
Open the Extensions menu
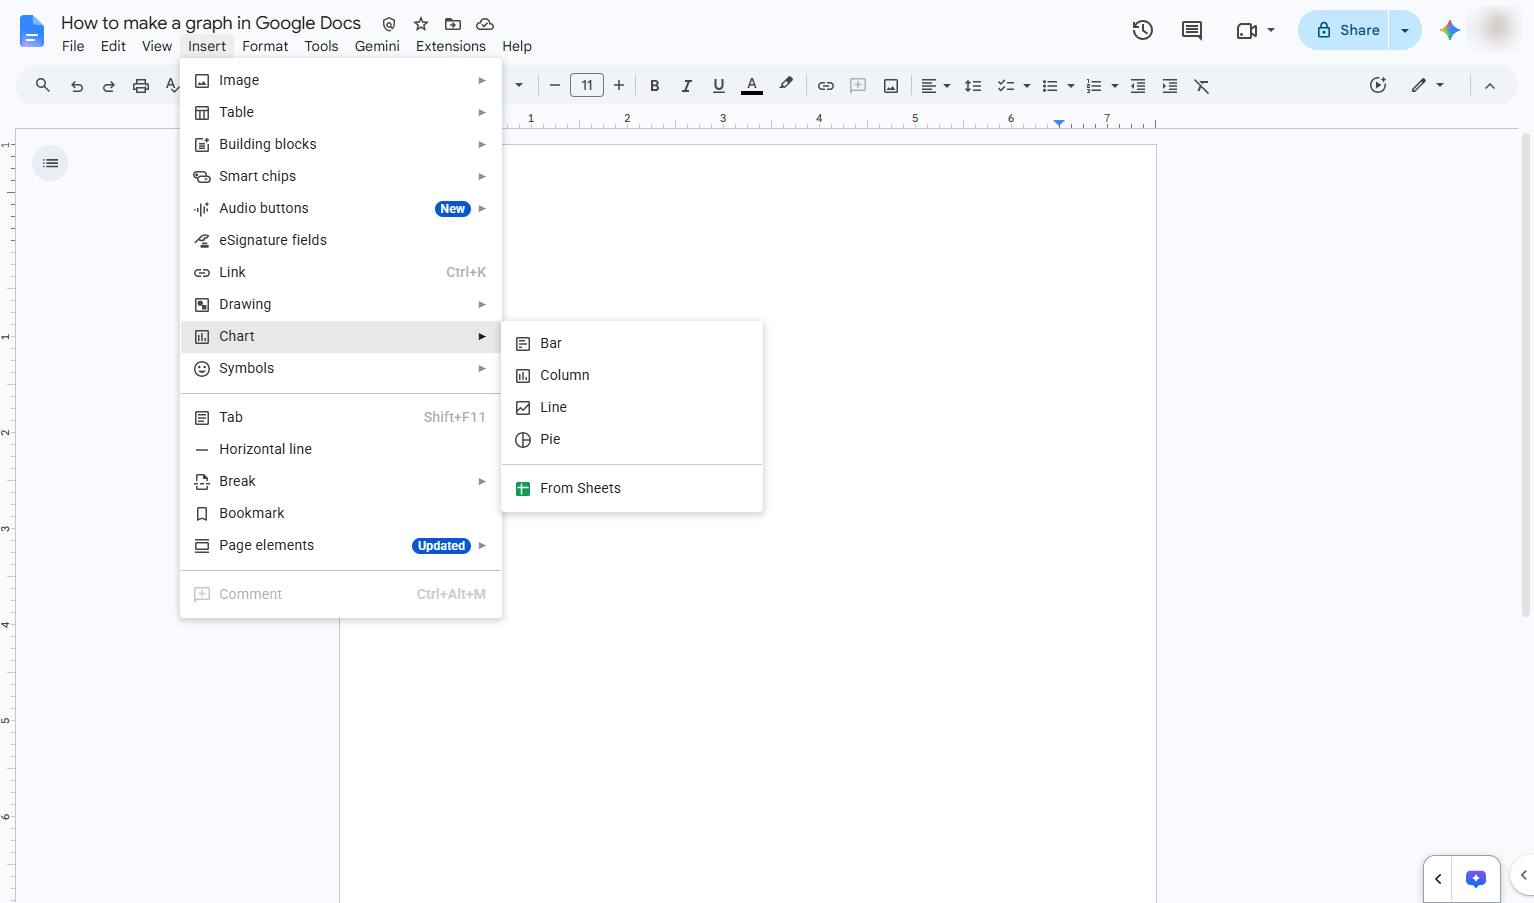(x=451, y=46)
